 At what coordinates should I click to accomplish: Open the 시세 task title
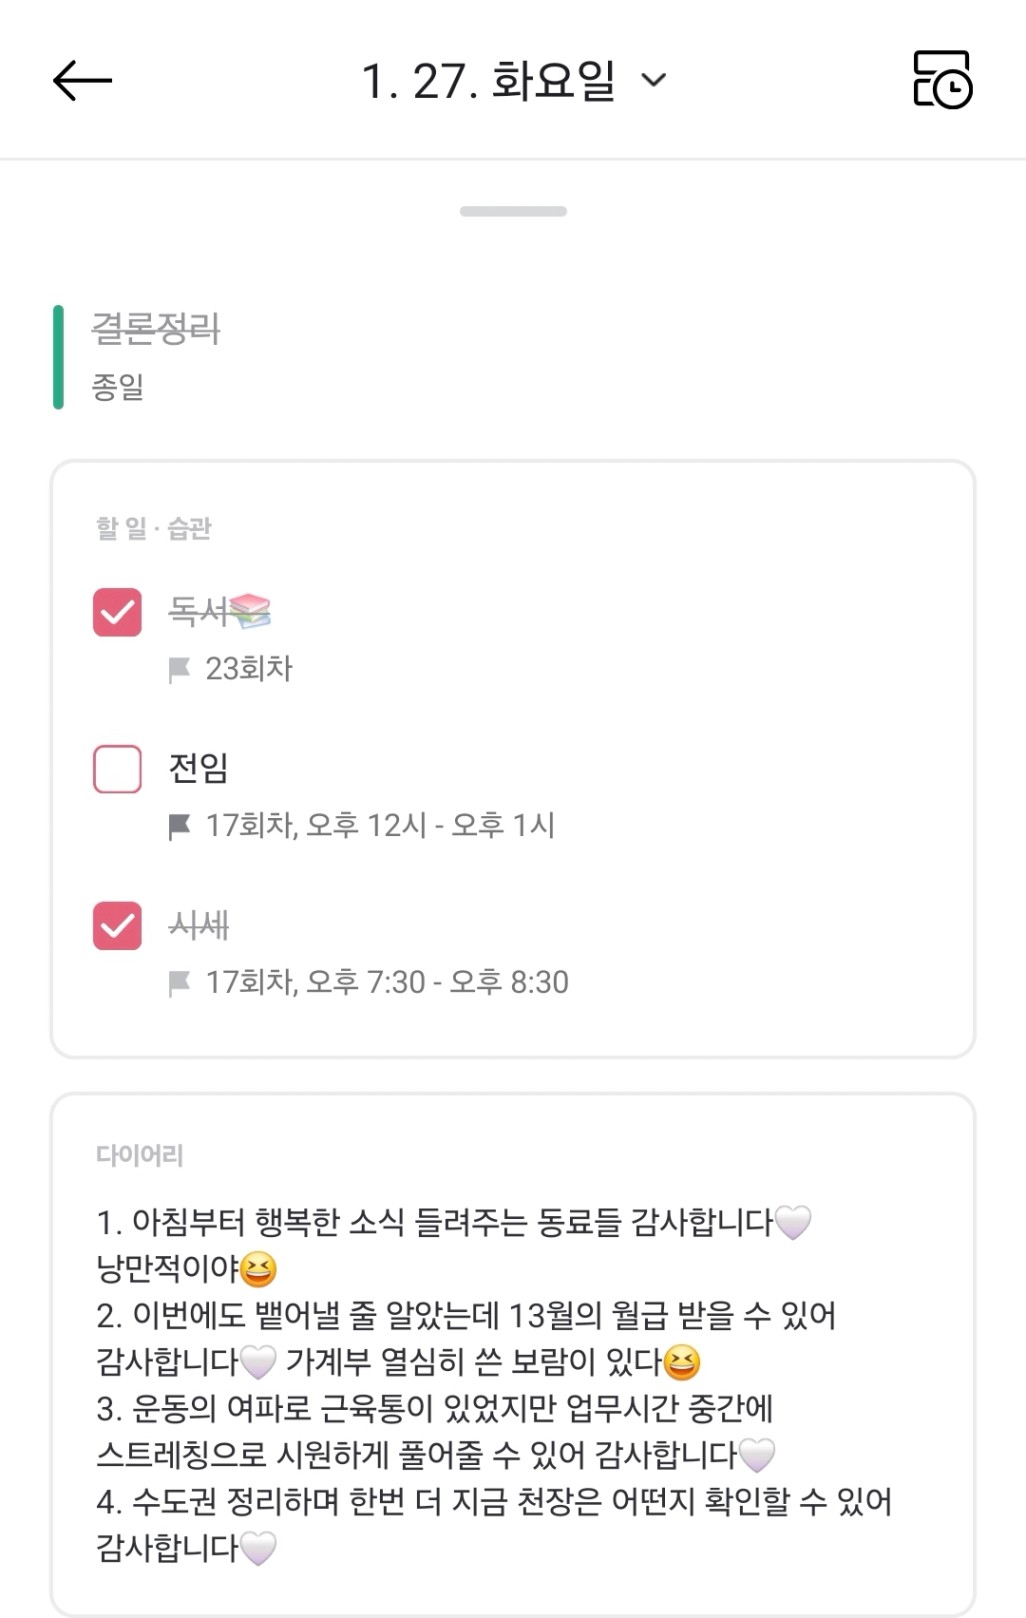click(199, 925)
